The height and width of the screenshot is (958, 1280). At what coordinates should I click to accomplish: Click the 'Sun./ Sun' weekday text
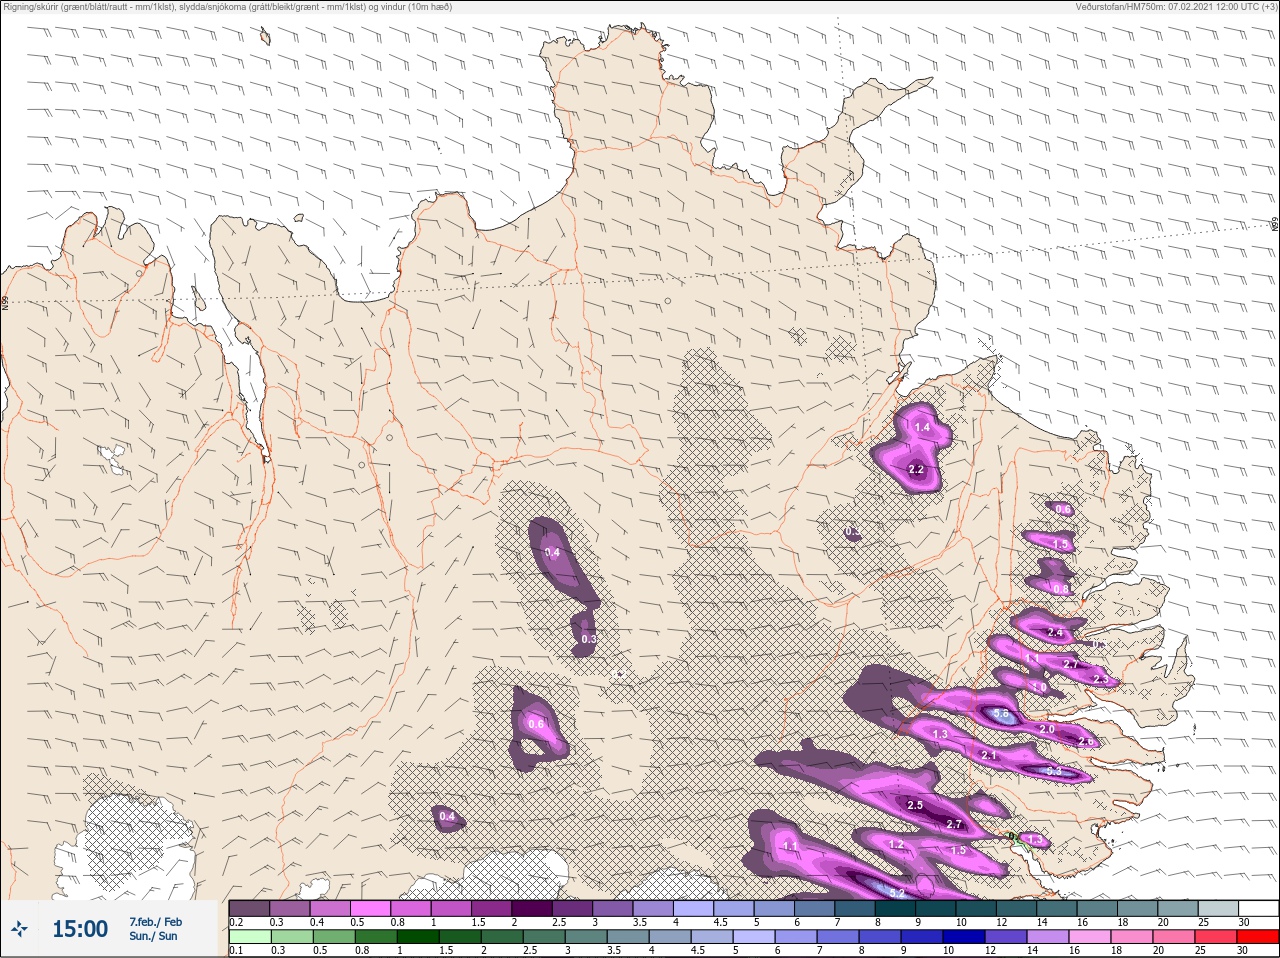click(153, 936)
